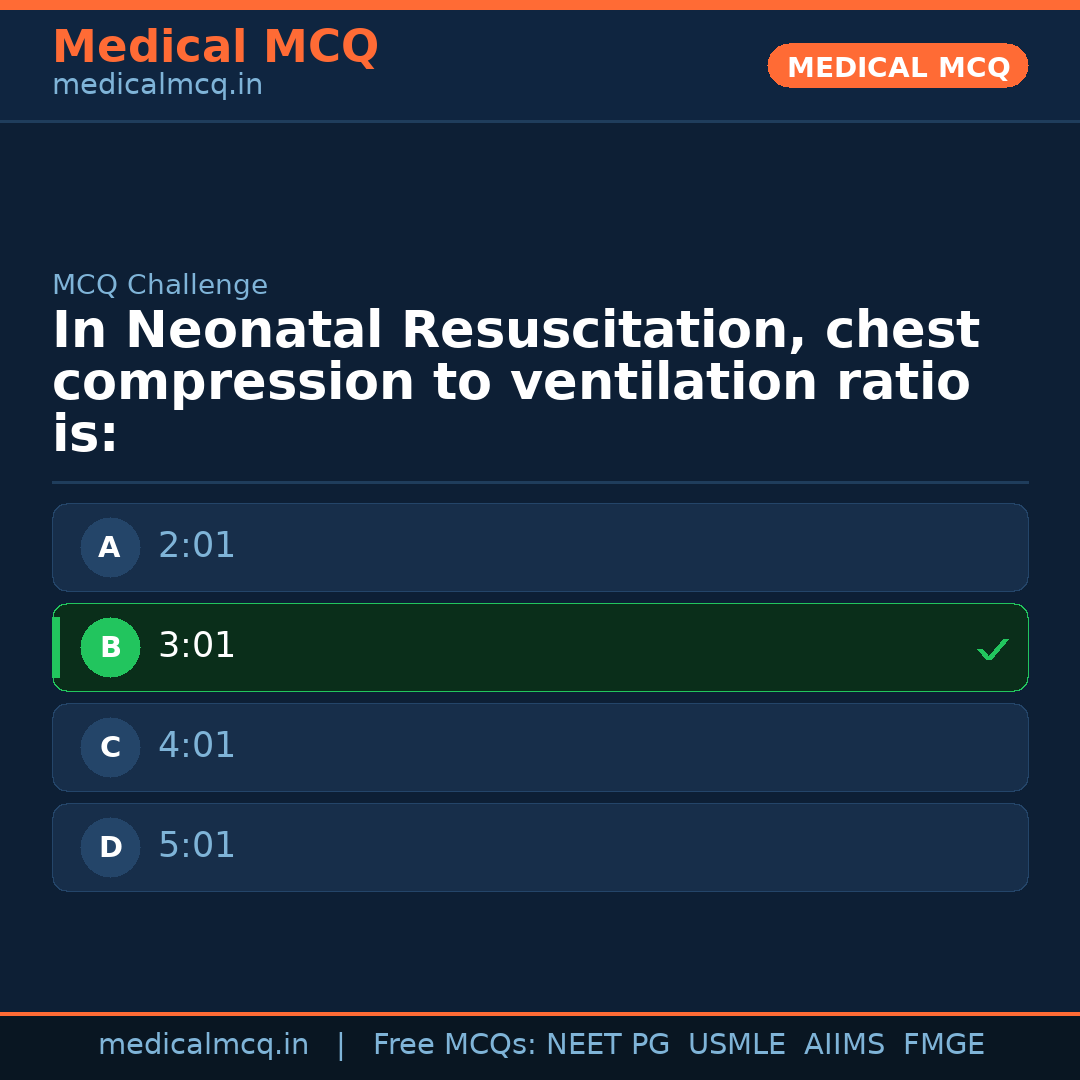Click the Free MCQs footer label

pyautogui.click(x=454, y=1045)
